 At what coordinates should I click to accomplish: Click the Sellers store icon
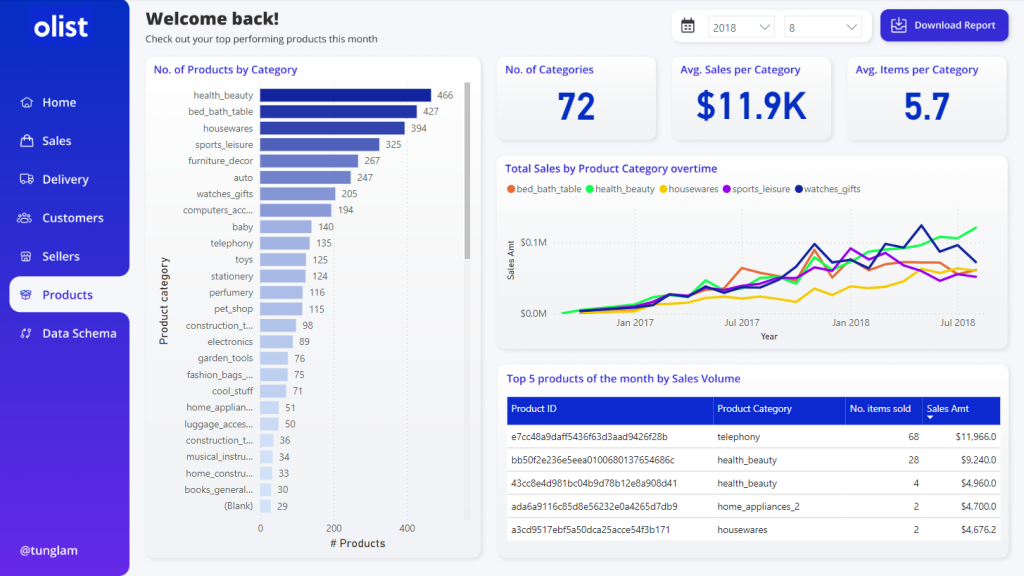[26, 256]
